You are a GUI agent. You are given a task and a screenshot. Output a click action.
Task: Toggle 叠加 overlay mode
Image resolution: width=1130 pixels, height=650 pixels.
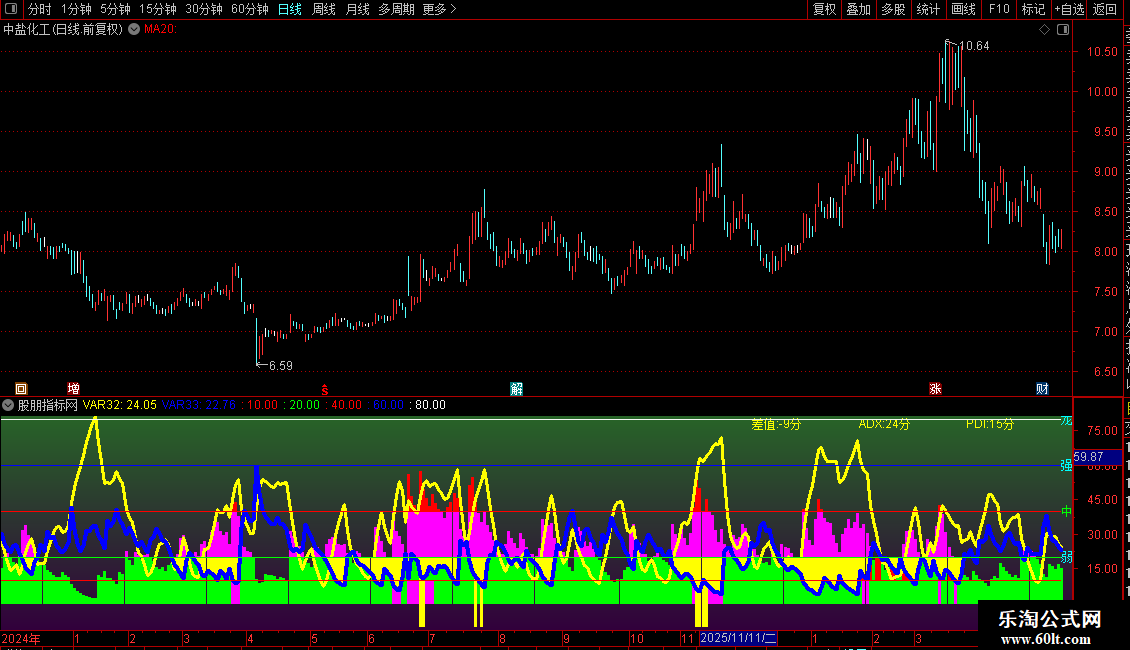(858, 9)
